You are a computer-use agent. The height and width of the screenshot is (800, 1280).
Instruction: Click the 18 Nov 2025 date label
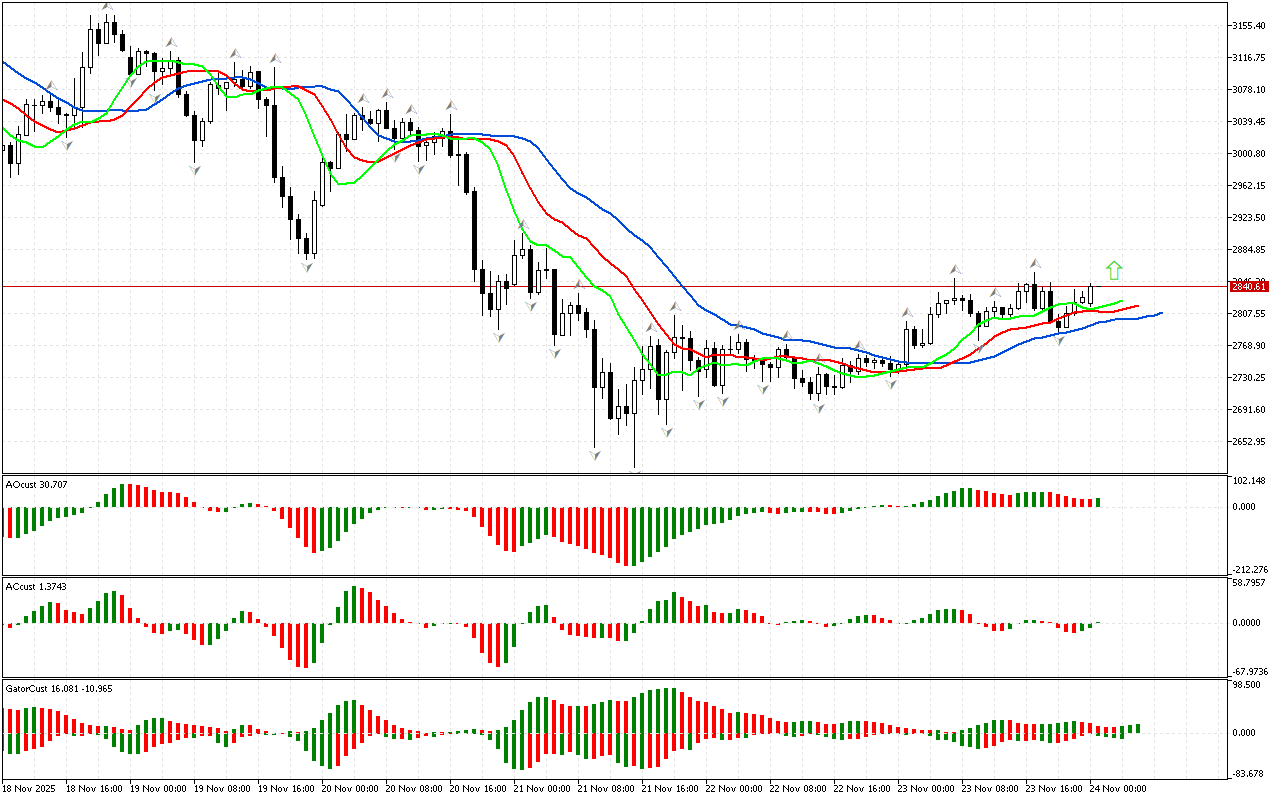coord(31,789)
